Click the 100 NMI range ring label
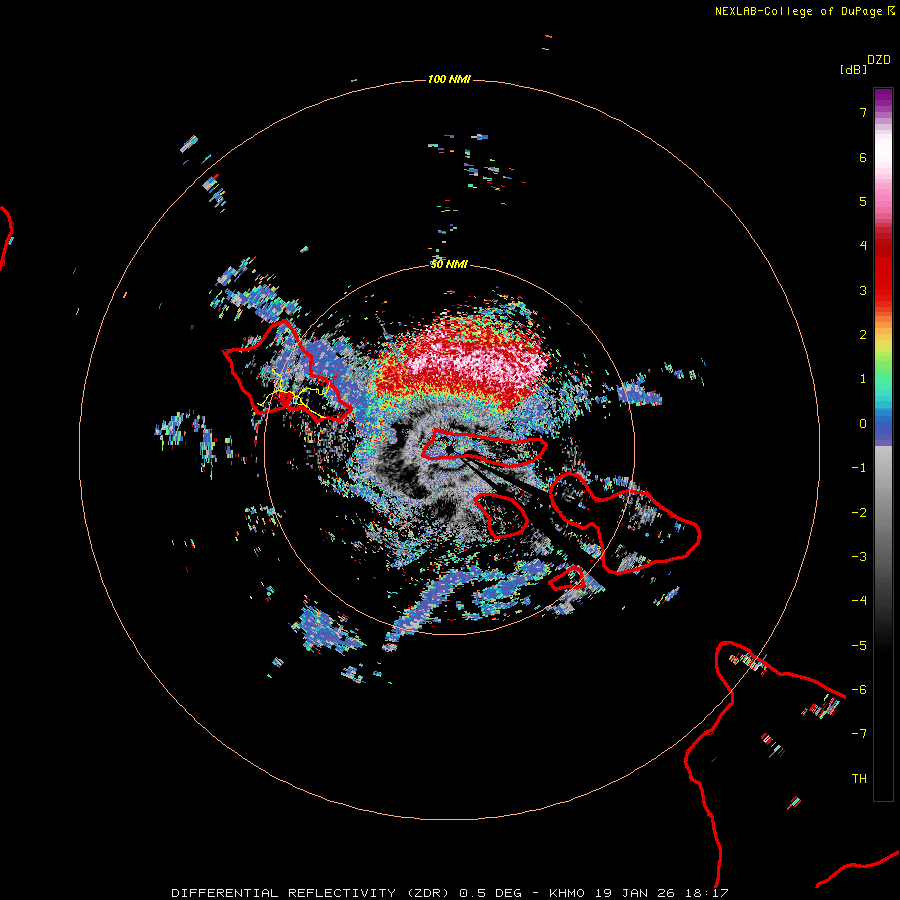 click(449, 79)
